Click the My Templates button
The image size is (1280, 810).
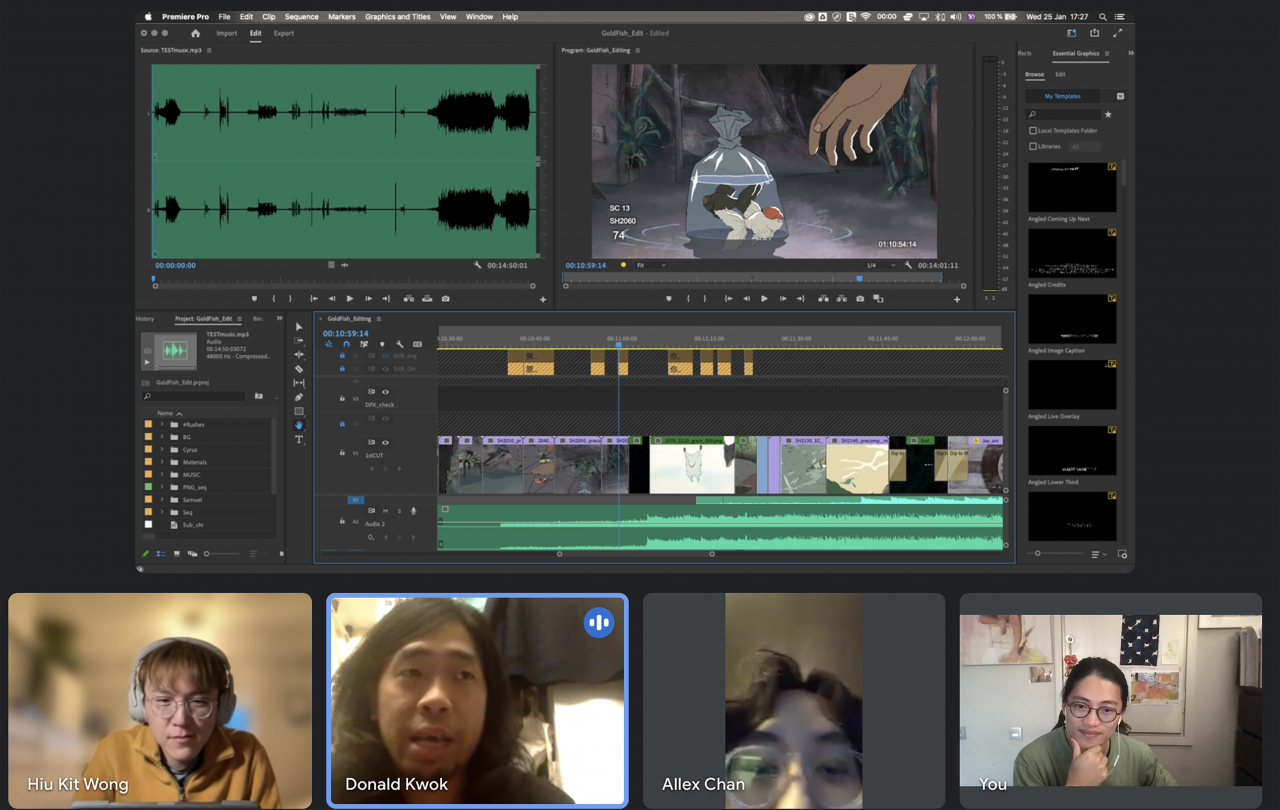tap(1062, 96)
